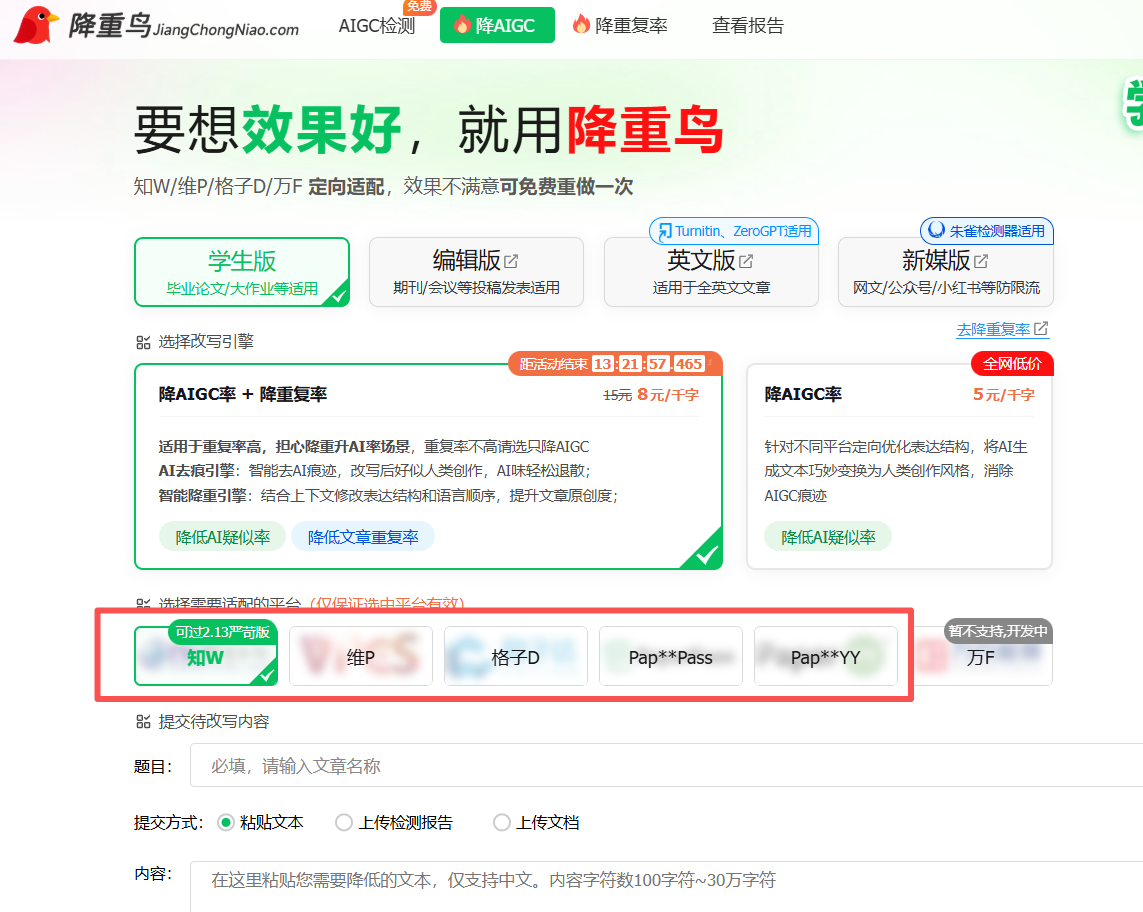Select the 维P platform option
The width and height of the screenshot is (1143, 912).
(x=361, y=656)
